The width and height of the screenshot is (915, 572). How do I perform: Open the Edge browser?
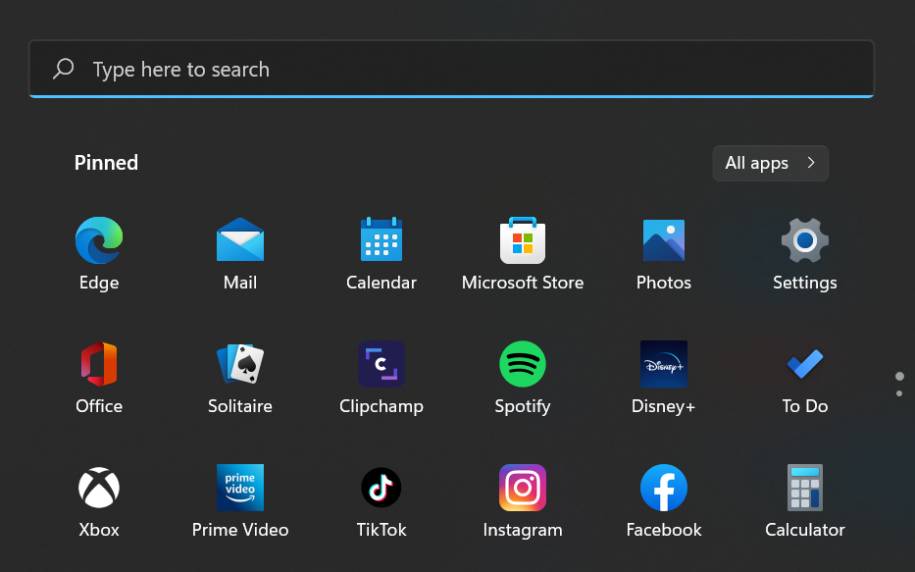(x=99, y=240)
